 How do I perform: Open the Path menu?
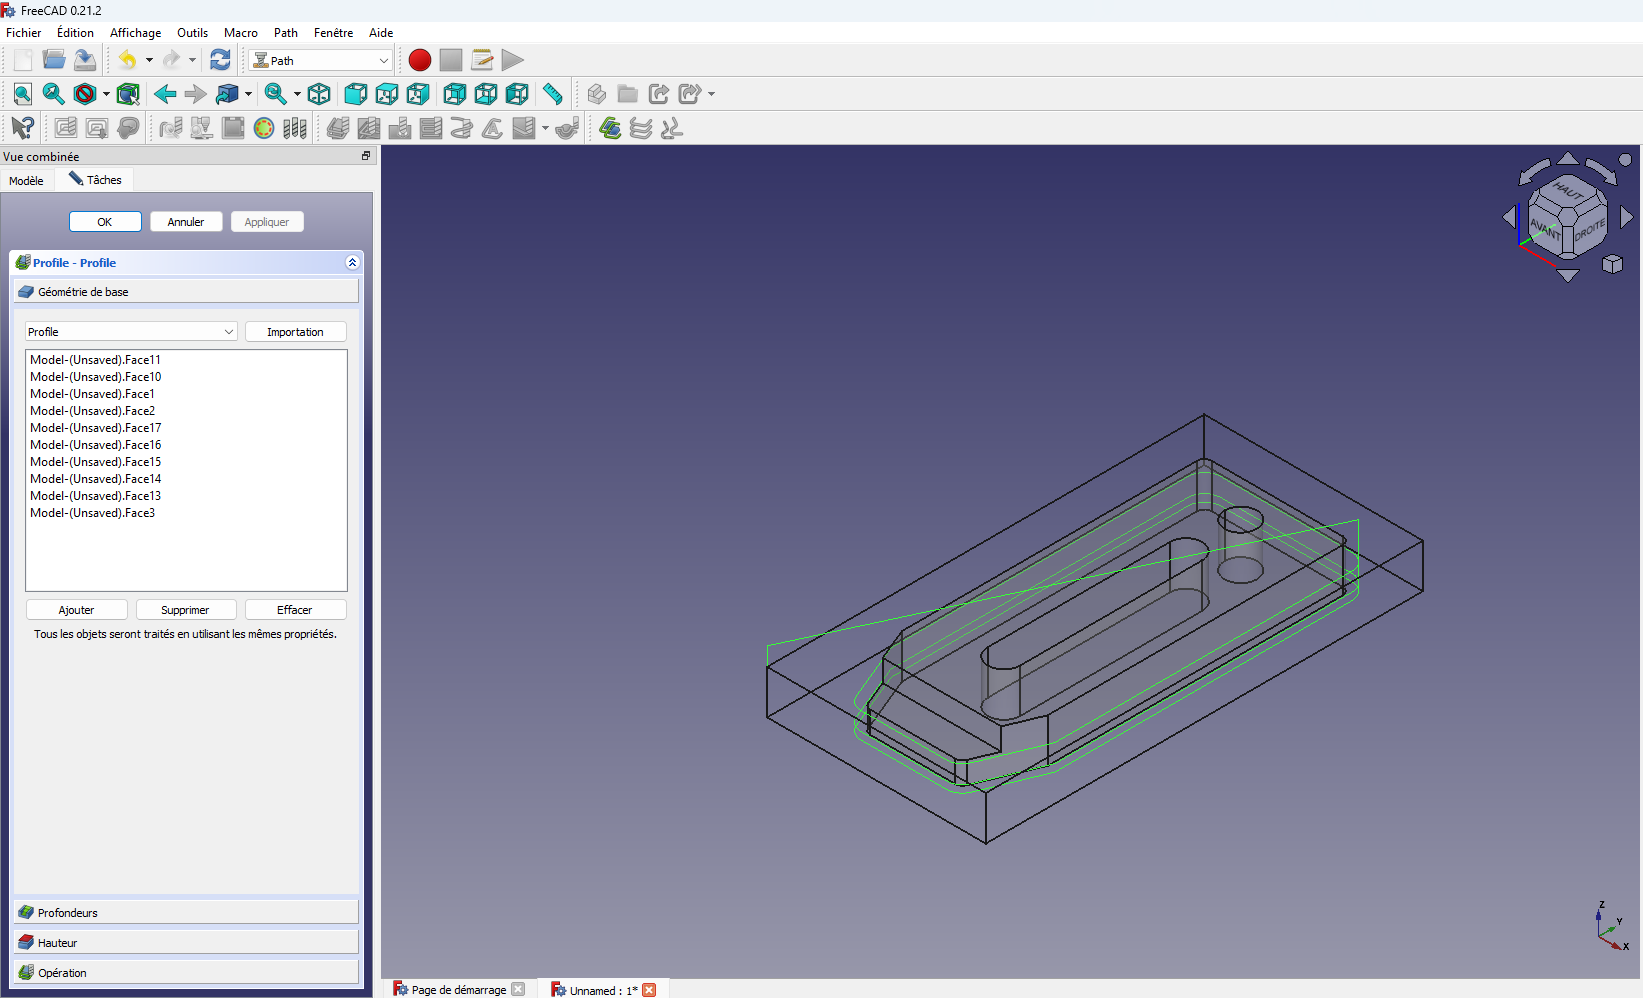(286, 32)
